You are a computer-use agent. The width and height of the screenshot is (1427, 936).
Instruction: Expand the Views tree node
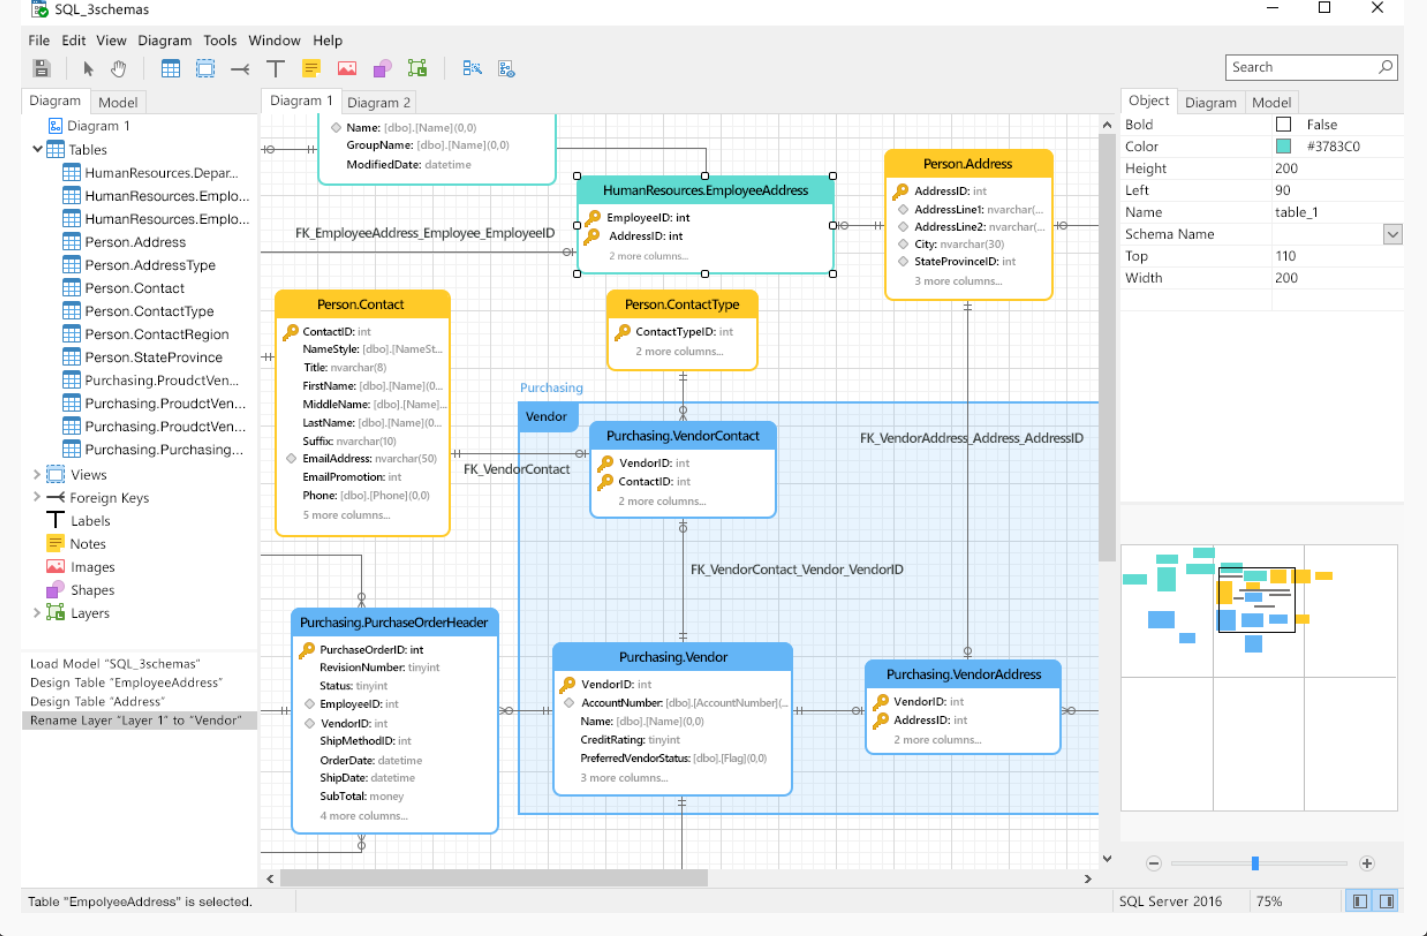coord(37,474)
